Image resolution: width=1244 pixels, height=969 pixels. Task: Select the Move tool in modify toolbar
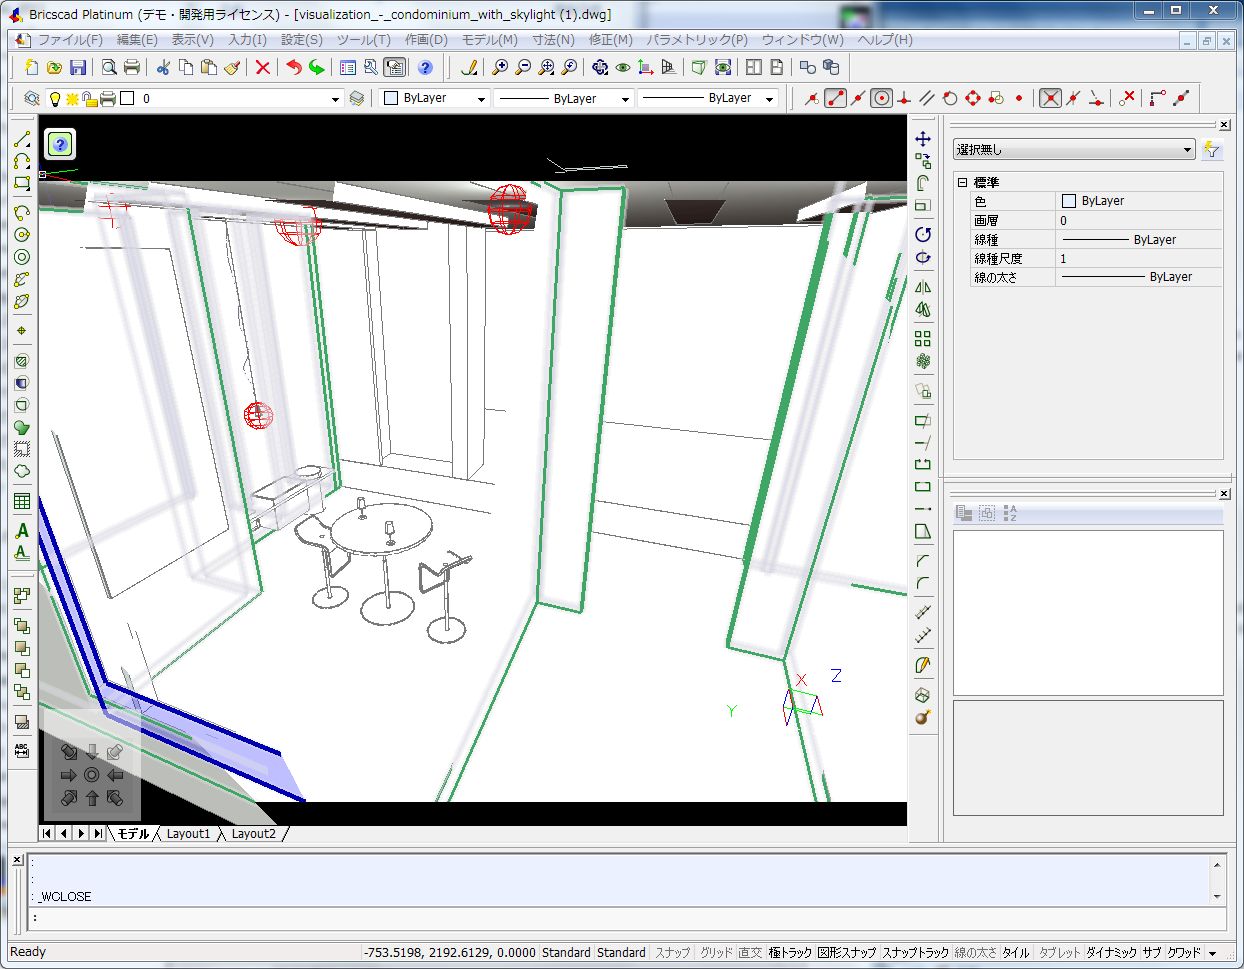pyautogui.click(x=923, y=139)
